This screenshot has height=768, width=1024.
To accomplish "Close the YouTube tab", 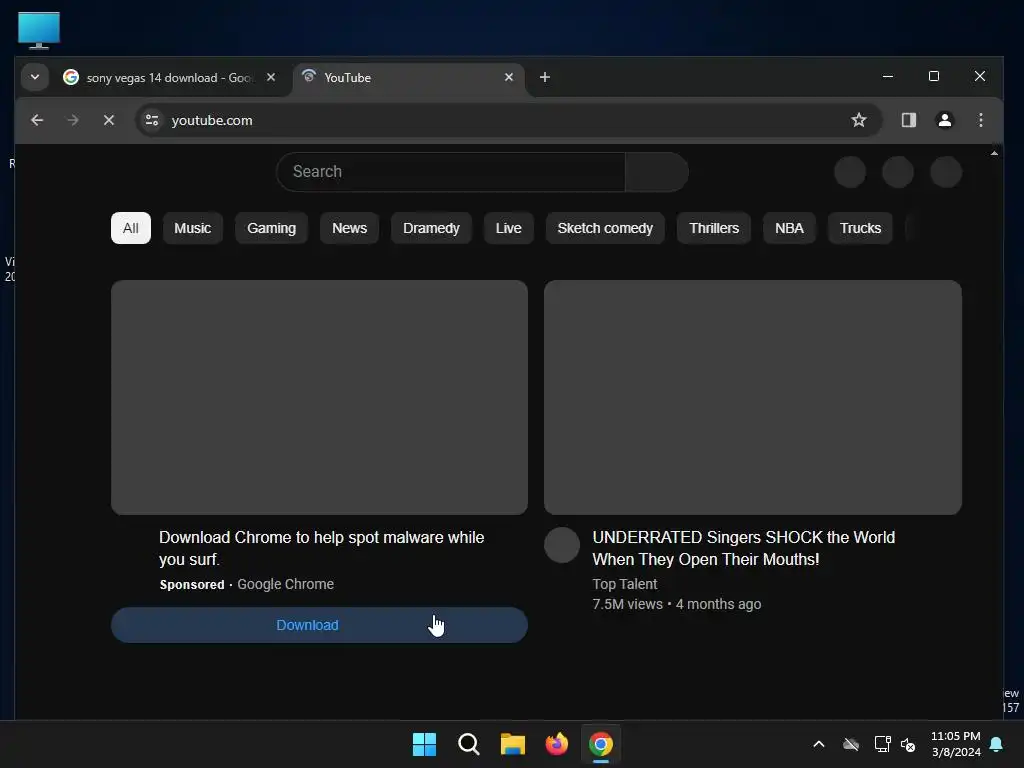I will 509,77.
